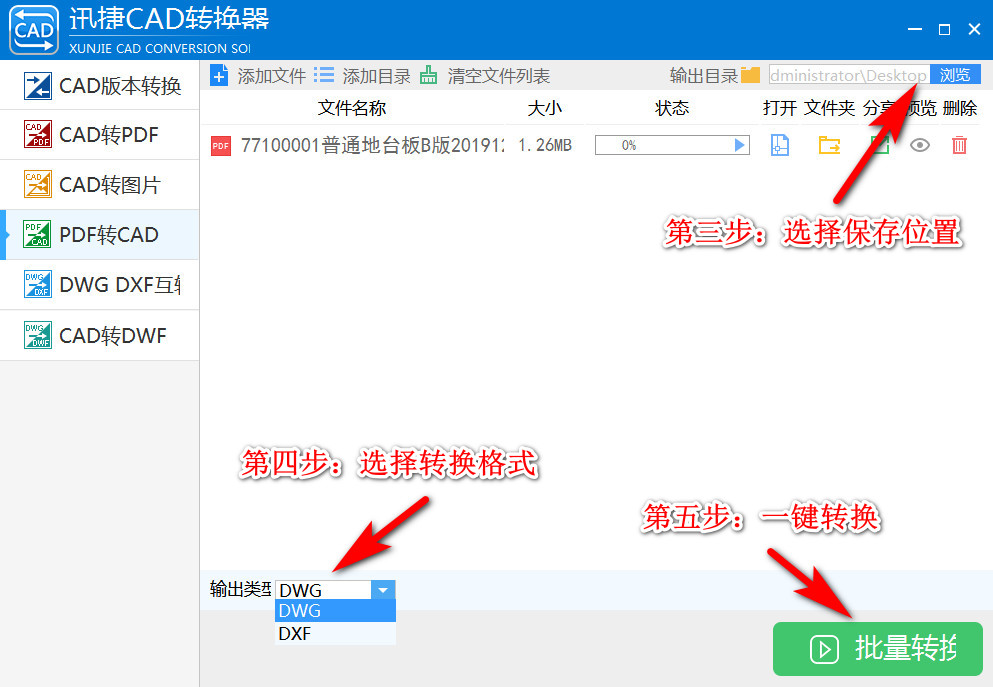Open the CAD版本转换 sidebar tab

point(99,85)
